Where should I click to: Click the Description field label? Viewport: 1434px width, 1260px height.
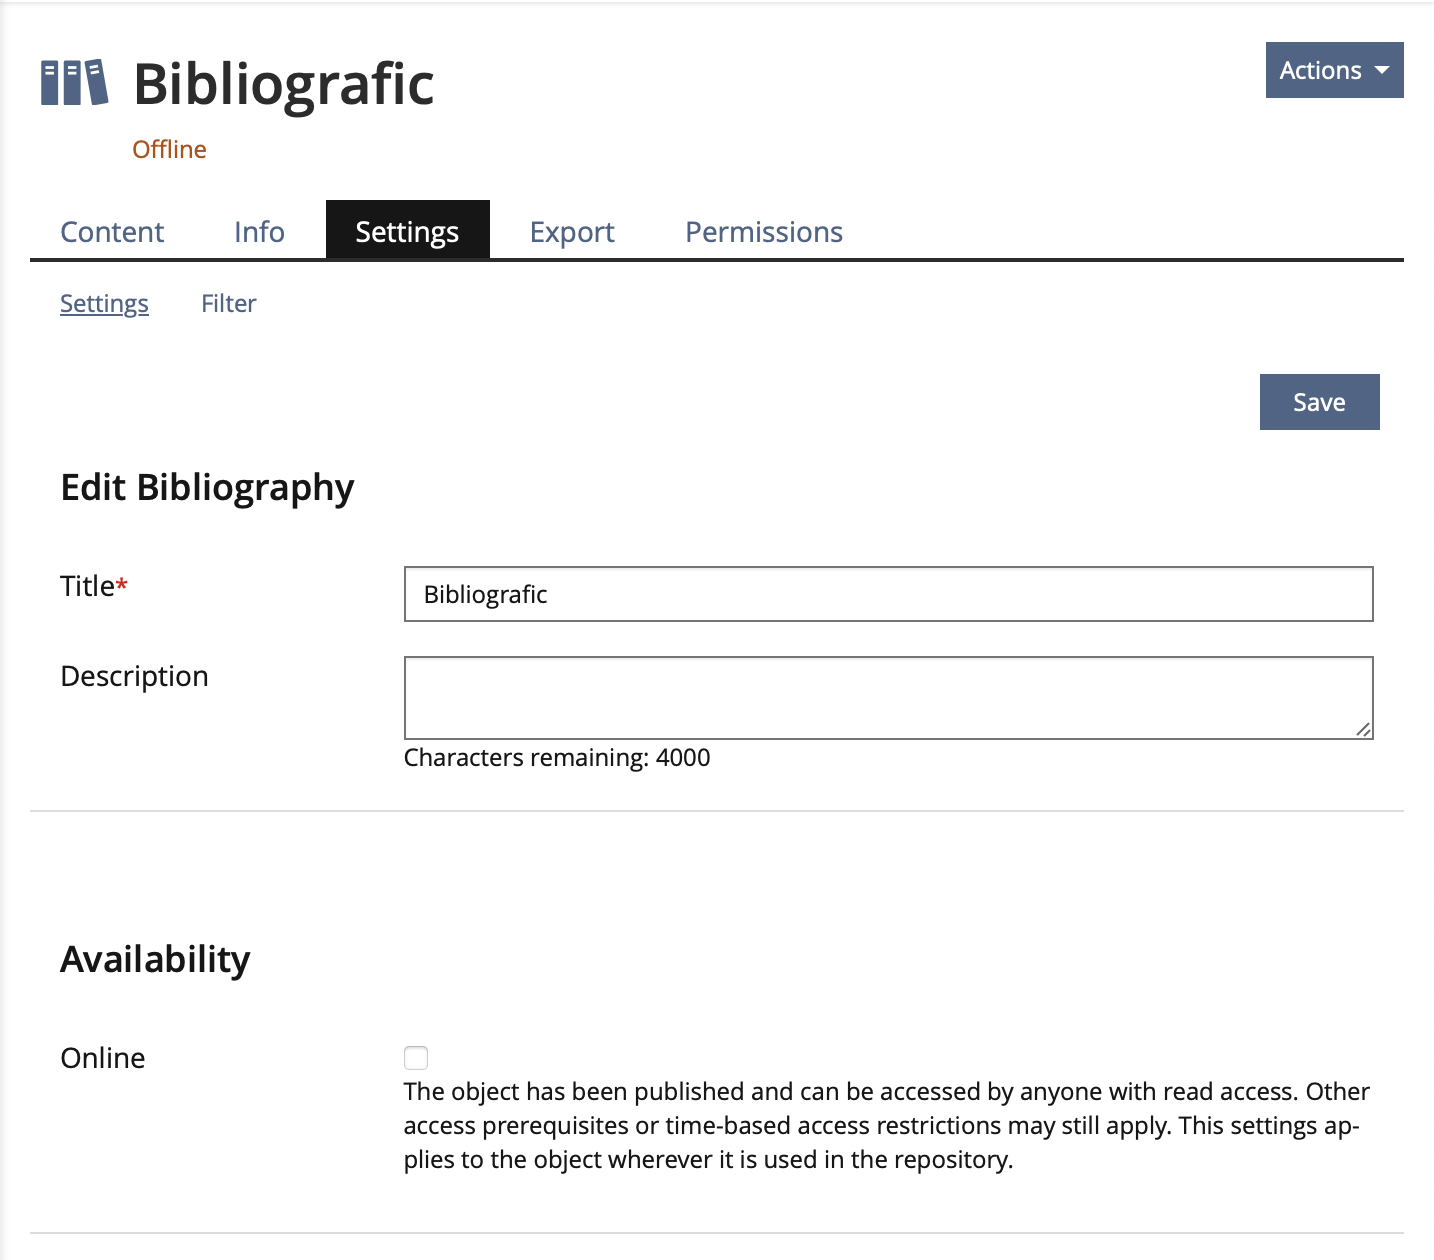134,677
